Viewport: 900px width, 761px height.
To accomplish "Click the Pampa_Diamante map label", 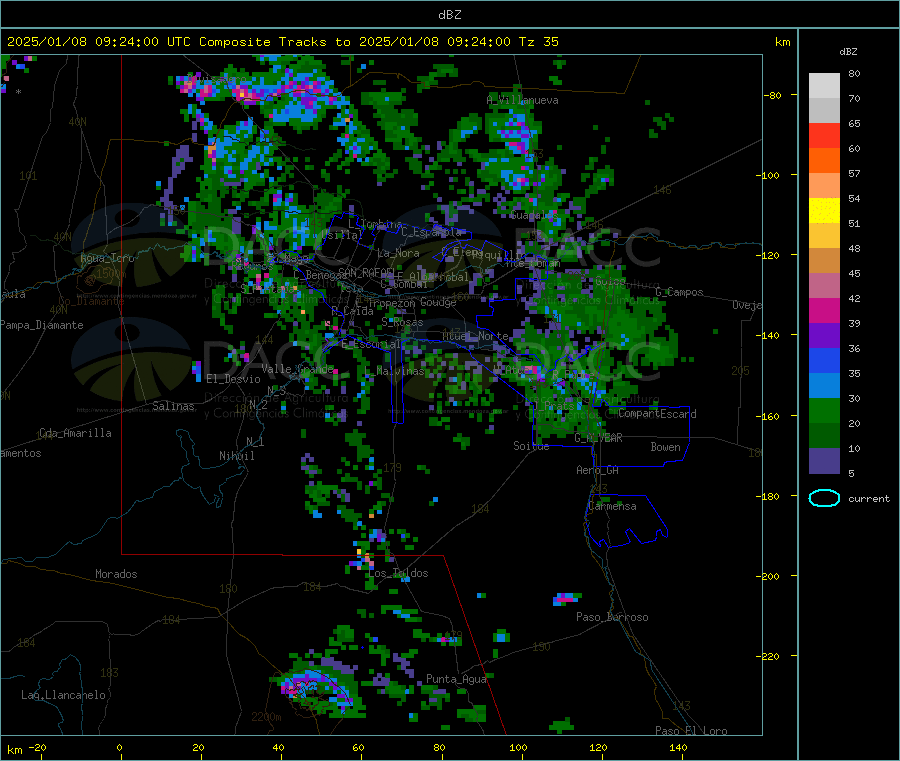I will click(41, 325).
